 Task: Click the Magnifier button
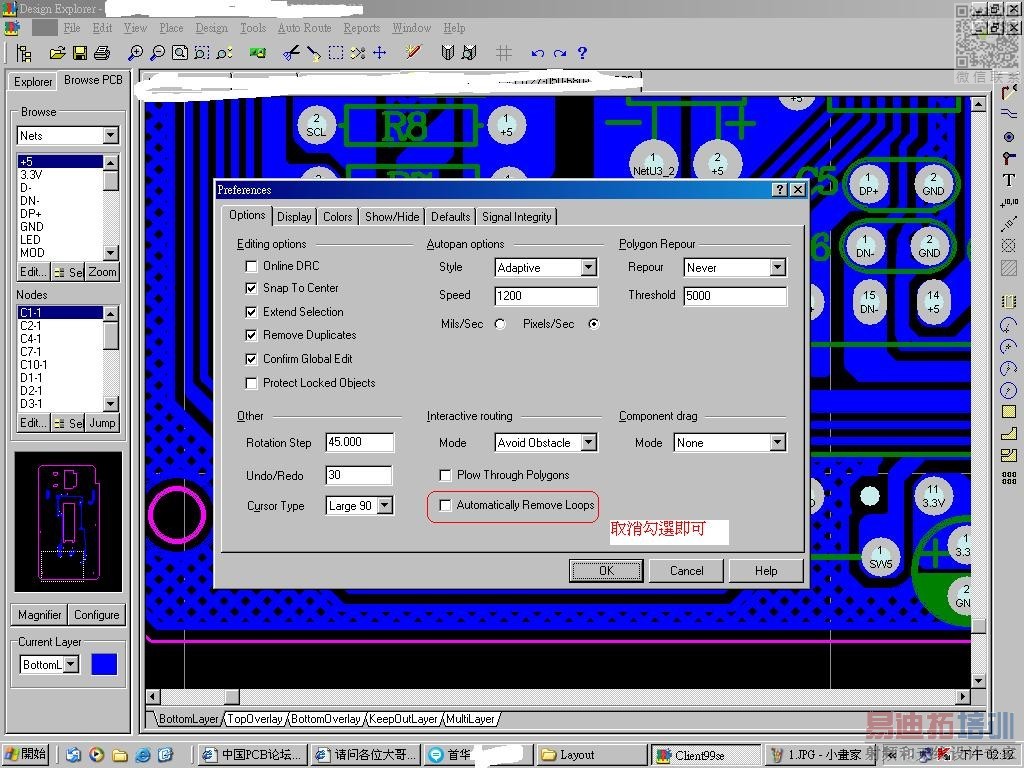pyautogui.click(x=39, y=615)
